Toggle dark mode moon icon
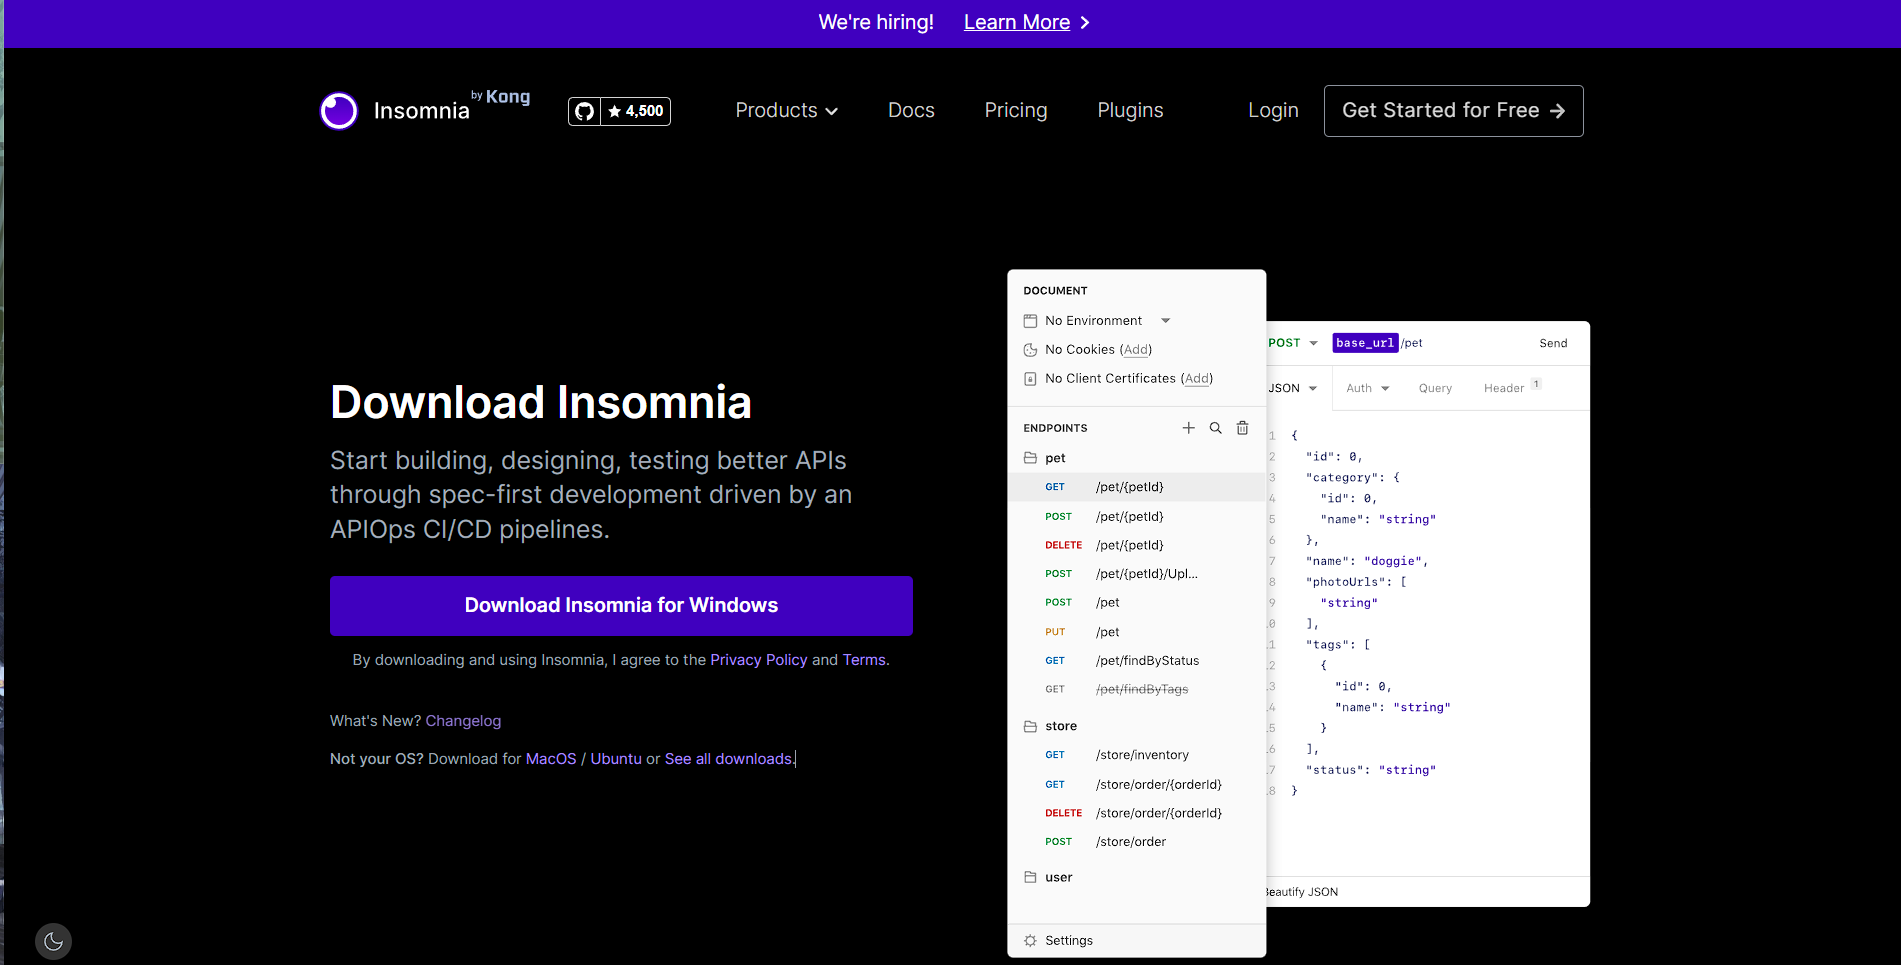 point(53,941)
